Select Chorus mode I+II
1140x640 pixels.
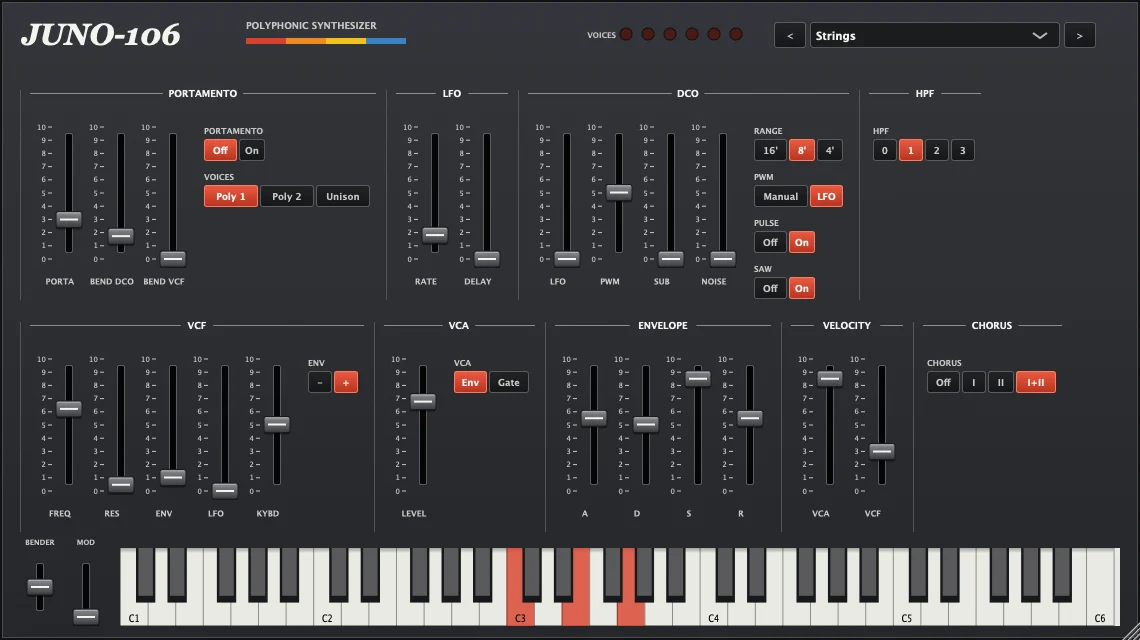coord(1036,383)
